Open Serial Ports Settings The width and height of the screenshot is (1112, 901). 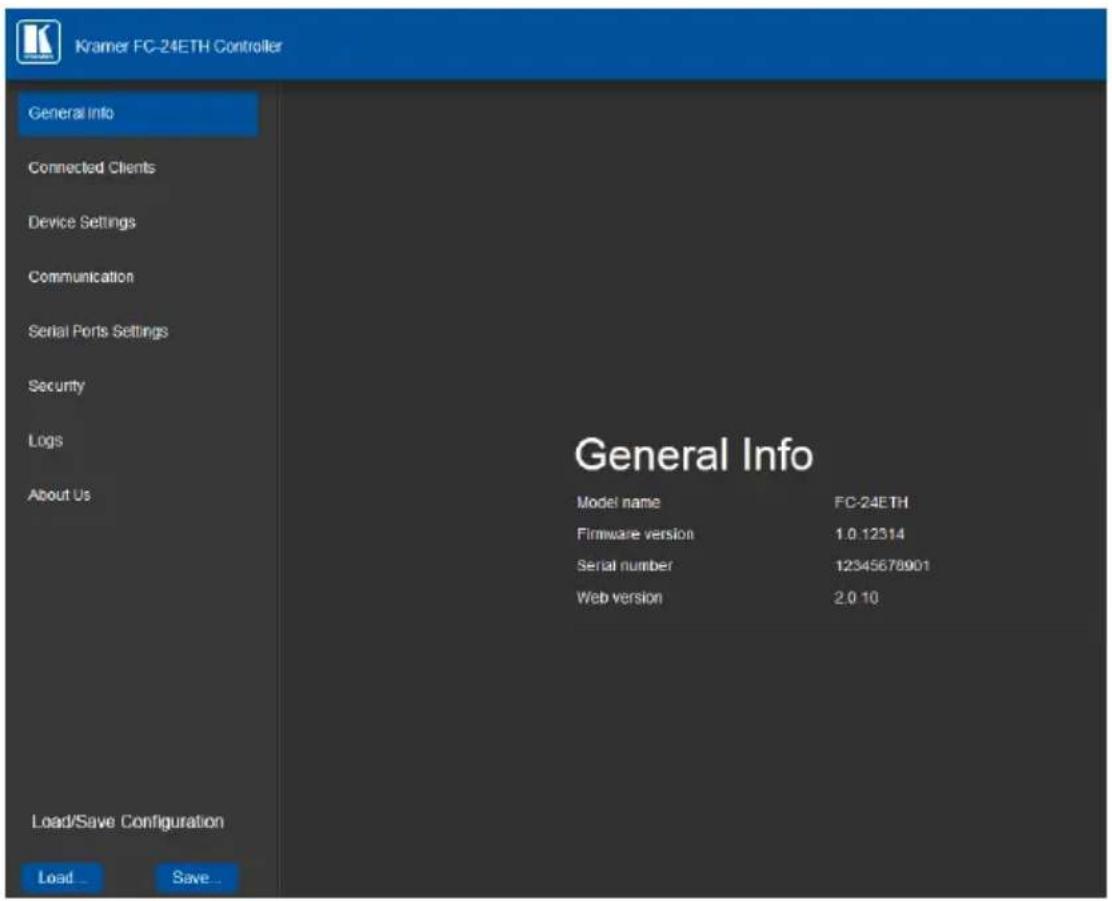(x=98, y=331)
